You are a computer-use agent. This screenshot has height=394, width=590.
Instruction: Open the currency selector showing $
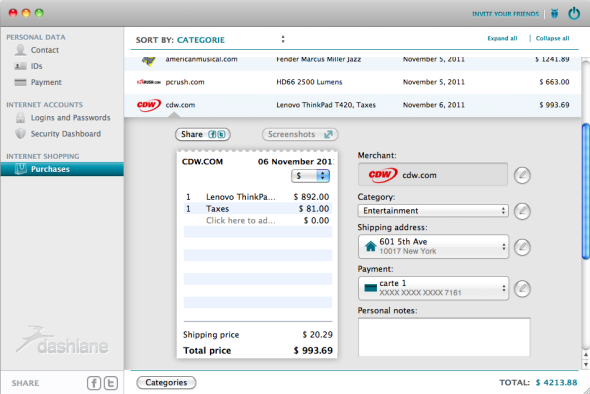(310, 176)
